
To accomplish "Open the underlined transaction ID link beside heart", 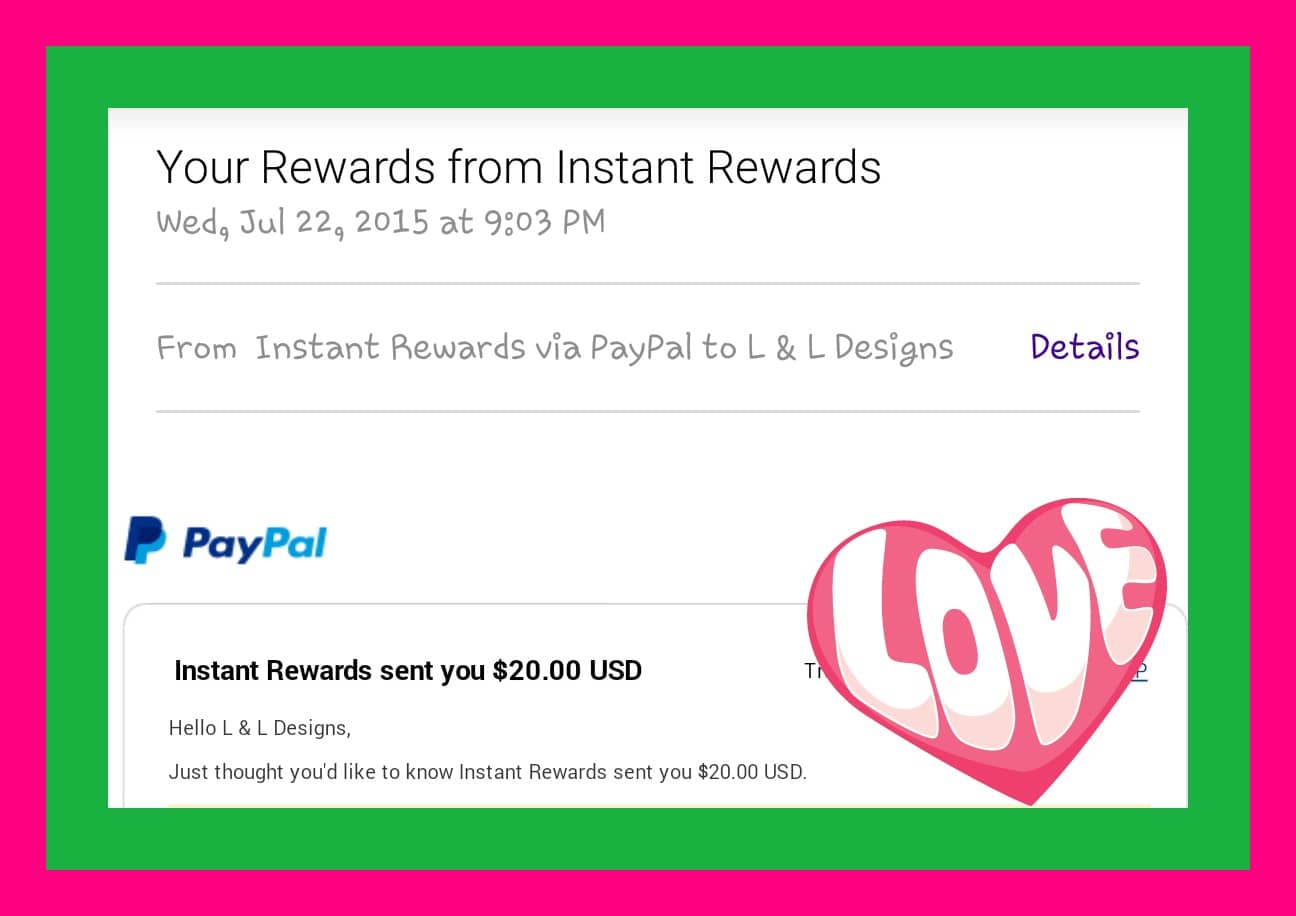I will point(1138,672).
